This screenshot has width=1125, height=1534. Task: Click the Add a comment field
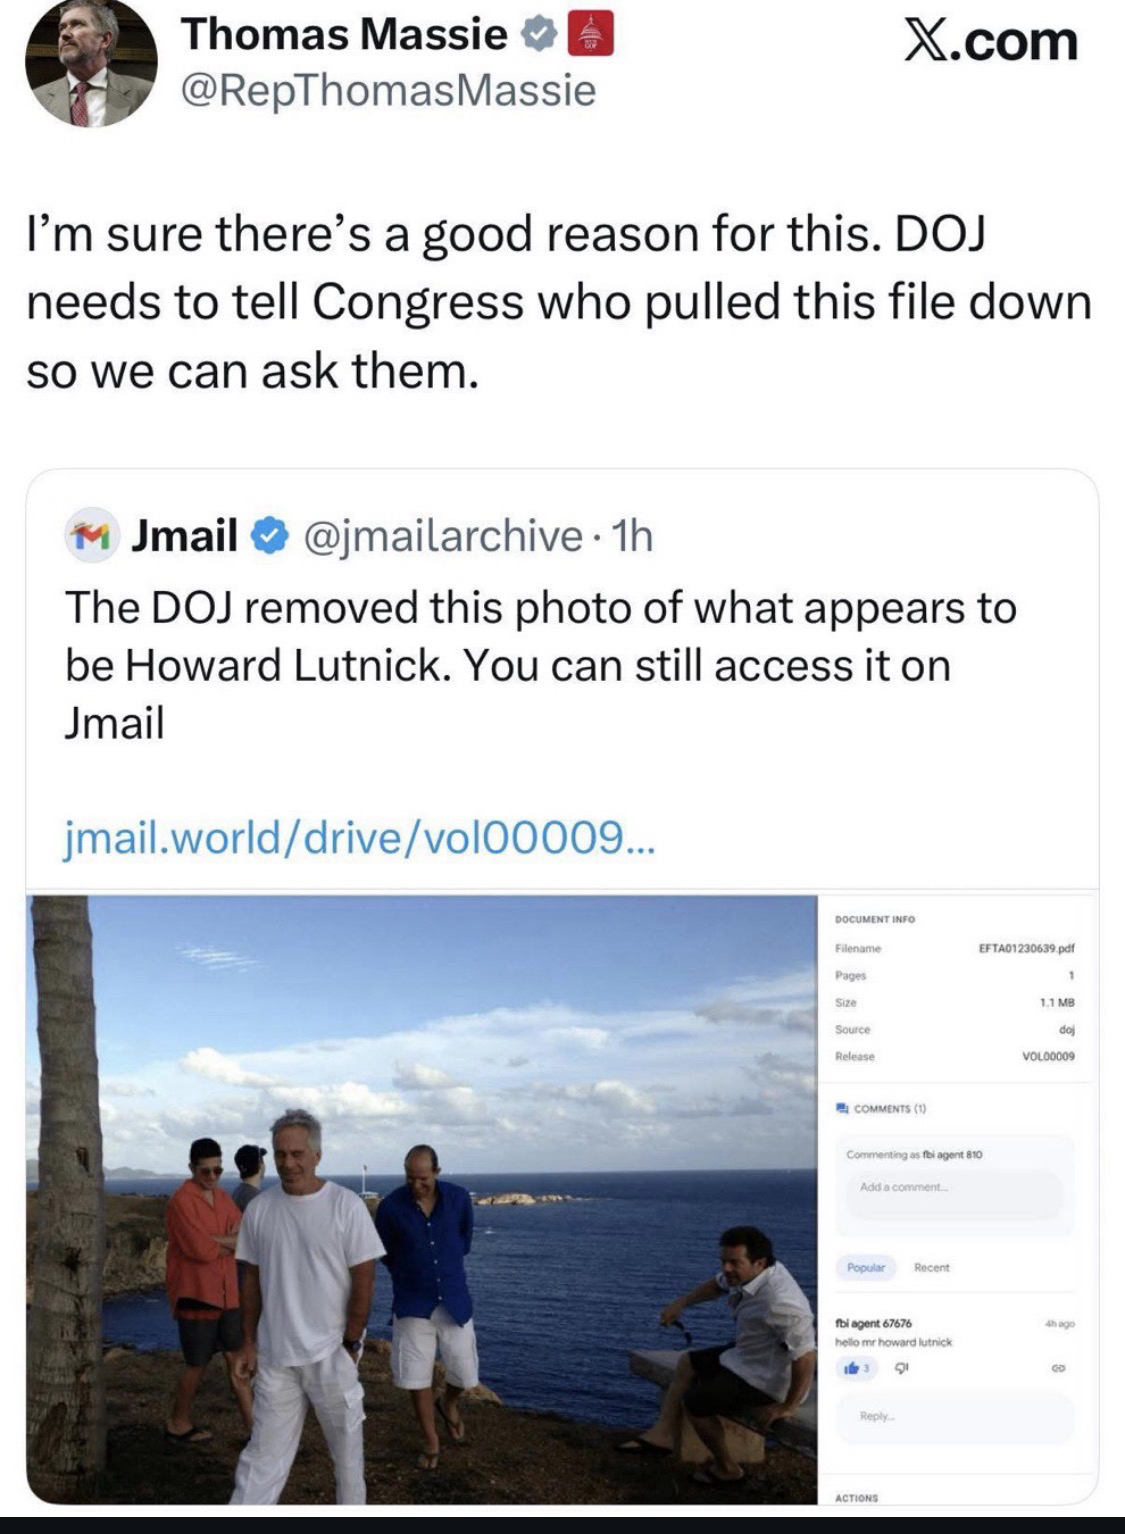[x=952, y=1188]
